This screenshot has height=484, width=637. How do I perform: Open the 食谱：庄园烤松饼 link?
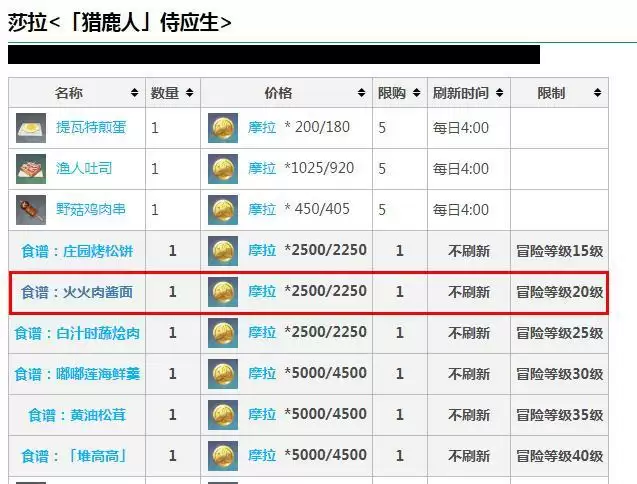click(77, 251)
